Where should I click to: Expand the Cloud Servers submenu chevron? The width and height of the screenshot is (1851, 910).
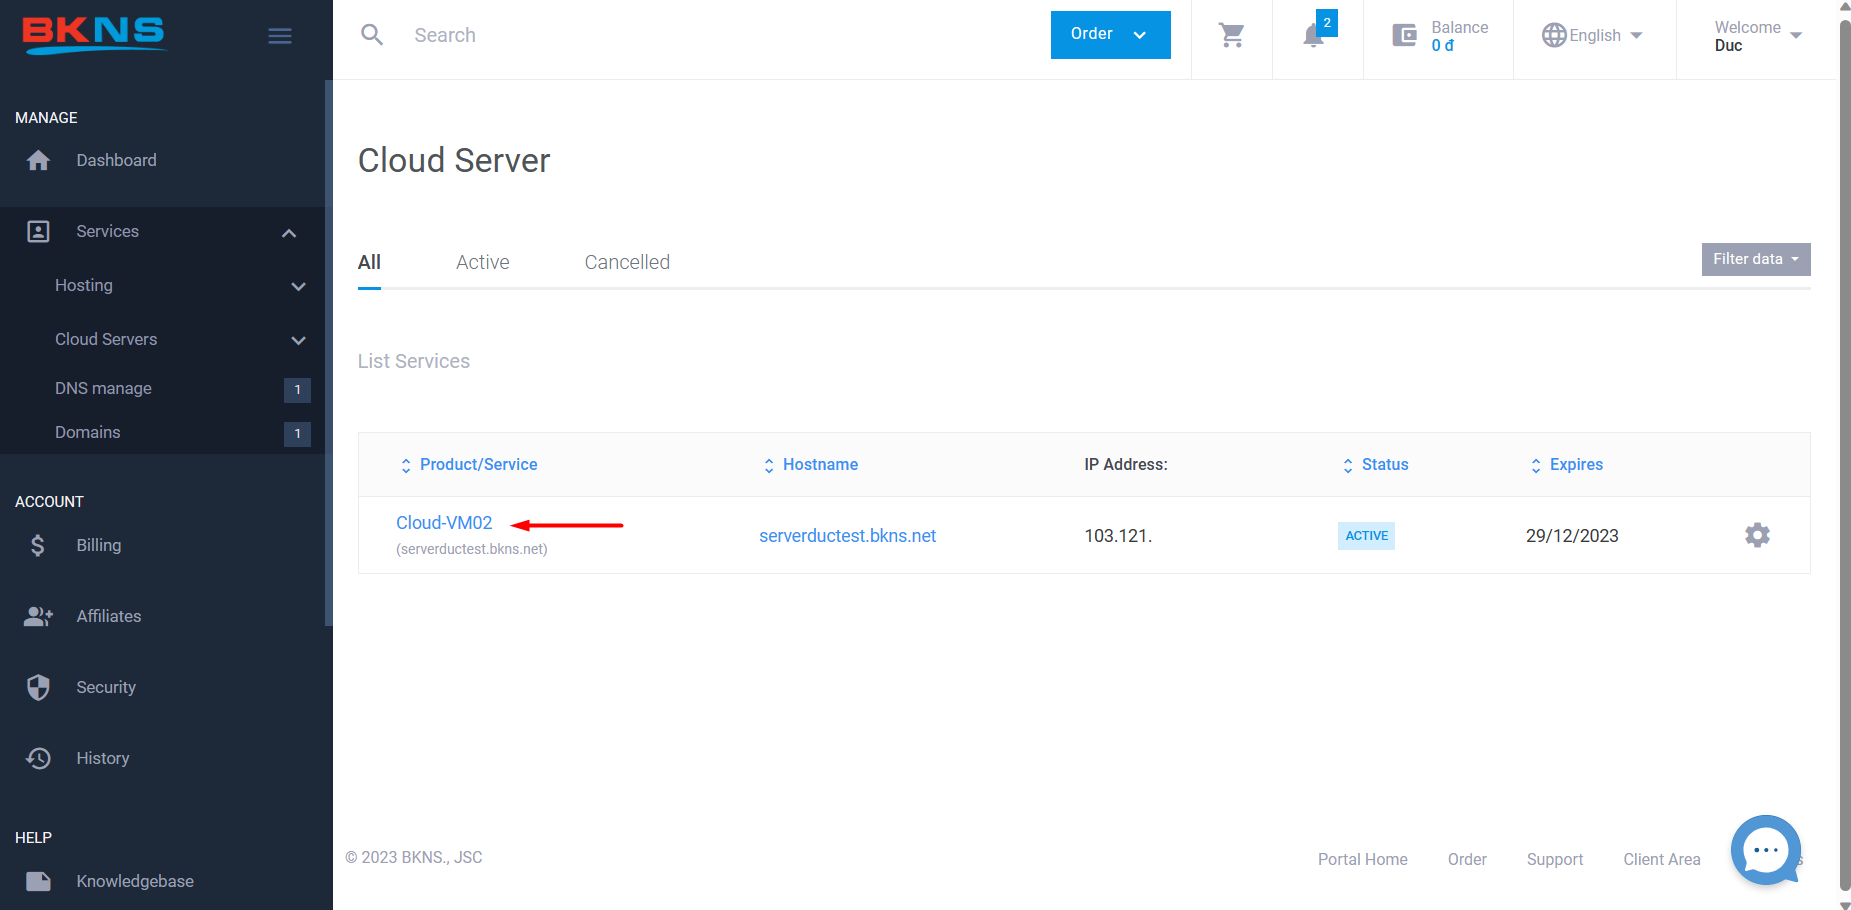[298, 341]
